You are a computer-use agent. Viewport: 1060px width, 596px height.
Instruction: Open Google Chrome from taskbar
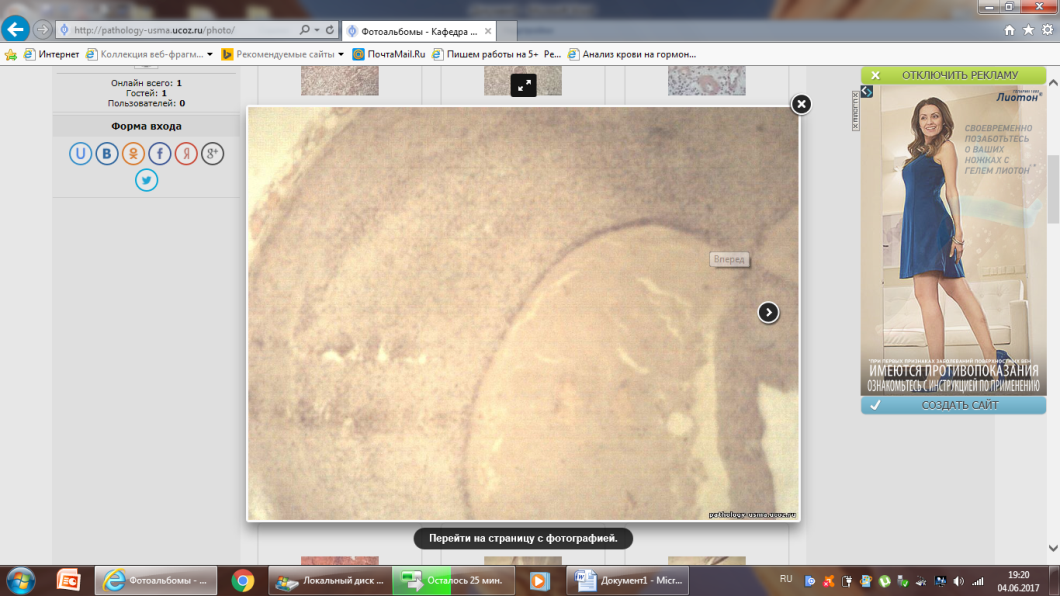[243, 580]
